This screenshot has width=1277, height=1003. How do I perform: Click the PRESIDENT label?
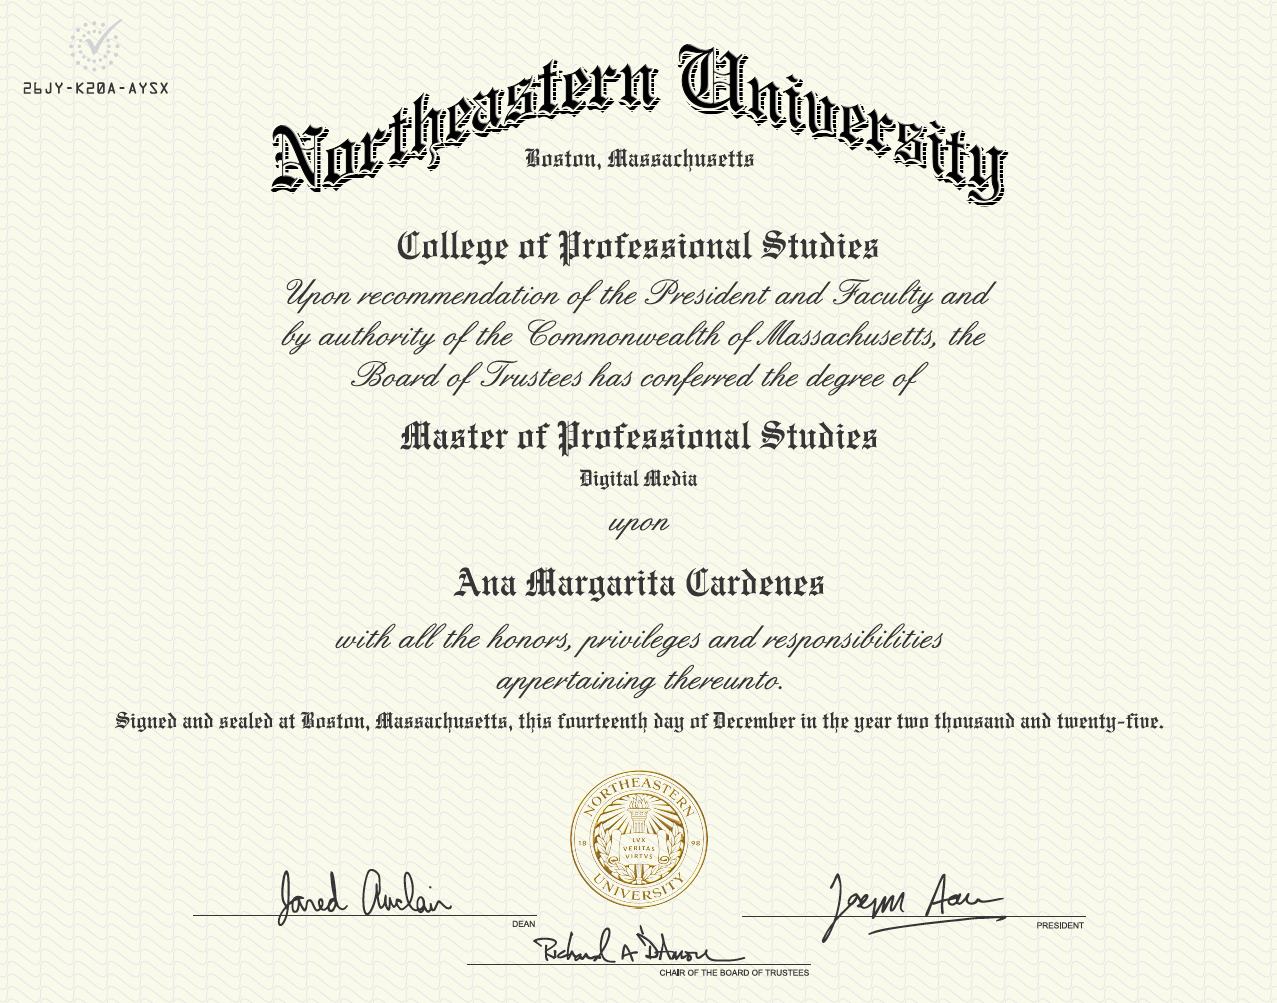(1060, 926)
